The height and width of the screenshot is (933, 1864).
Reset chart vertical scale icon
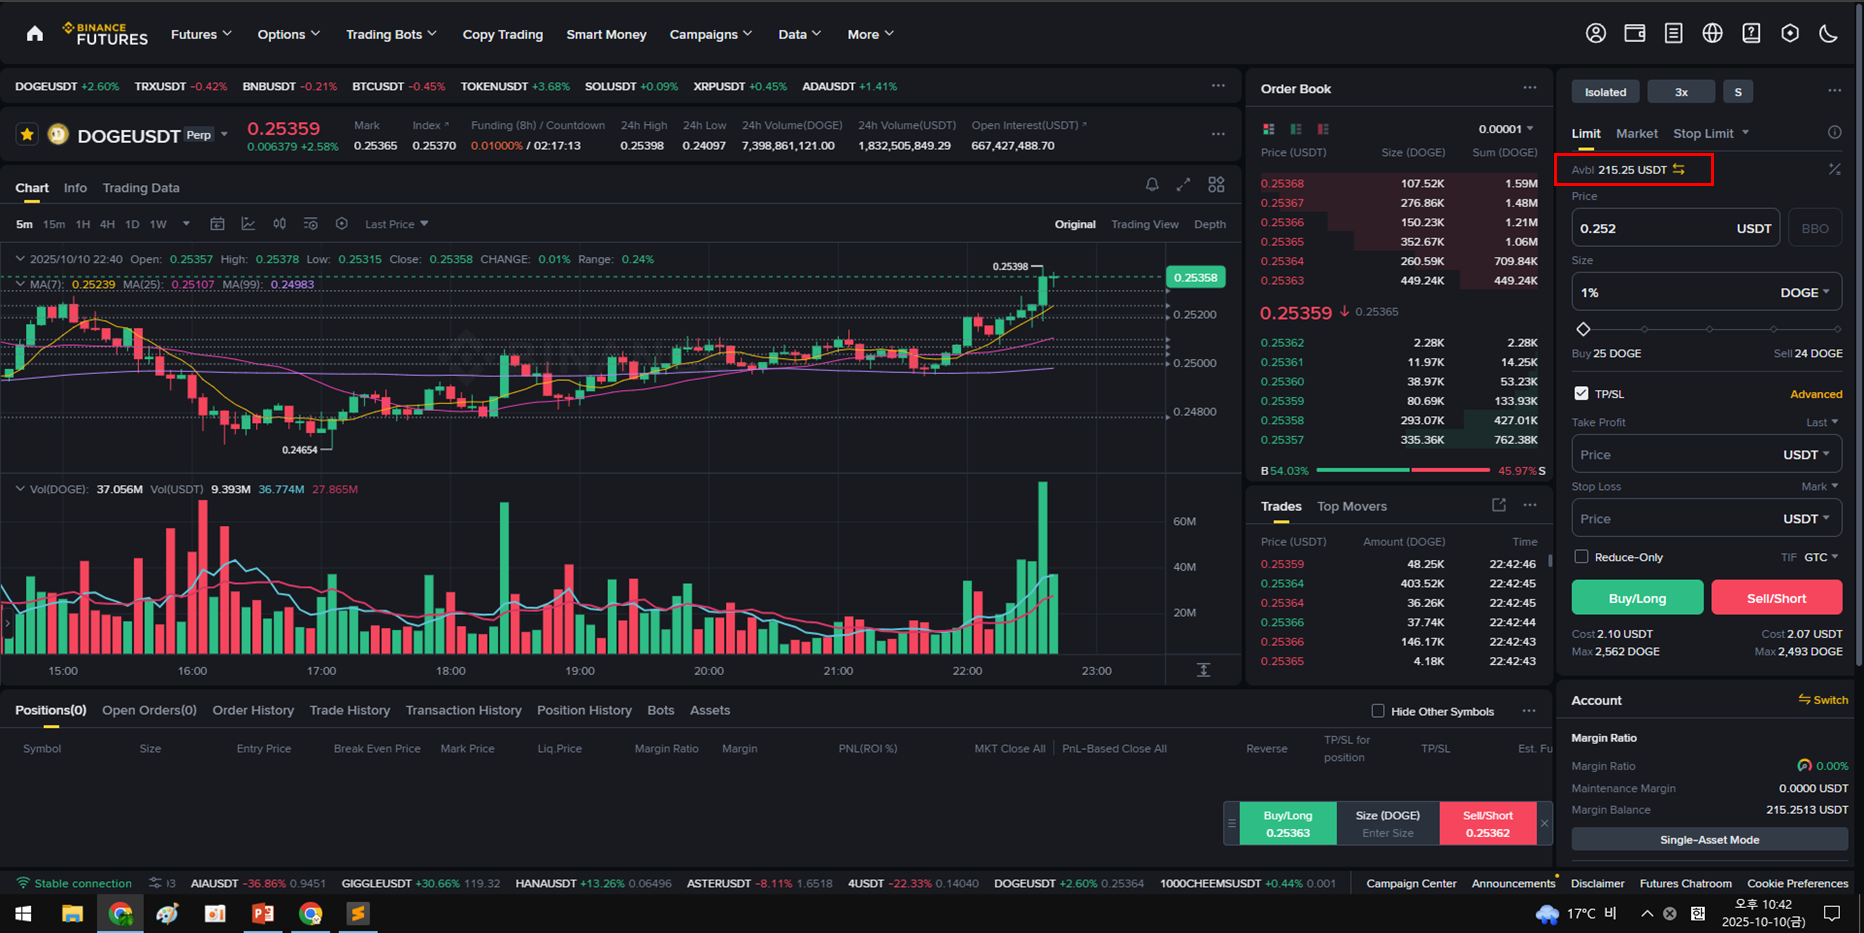click(1203, 670)
